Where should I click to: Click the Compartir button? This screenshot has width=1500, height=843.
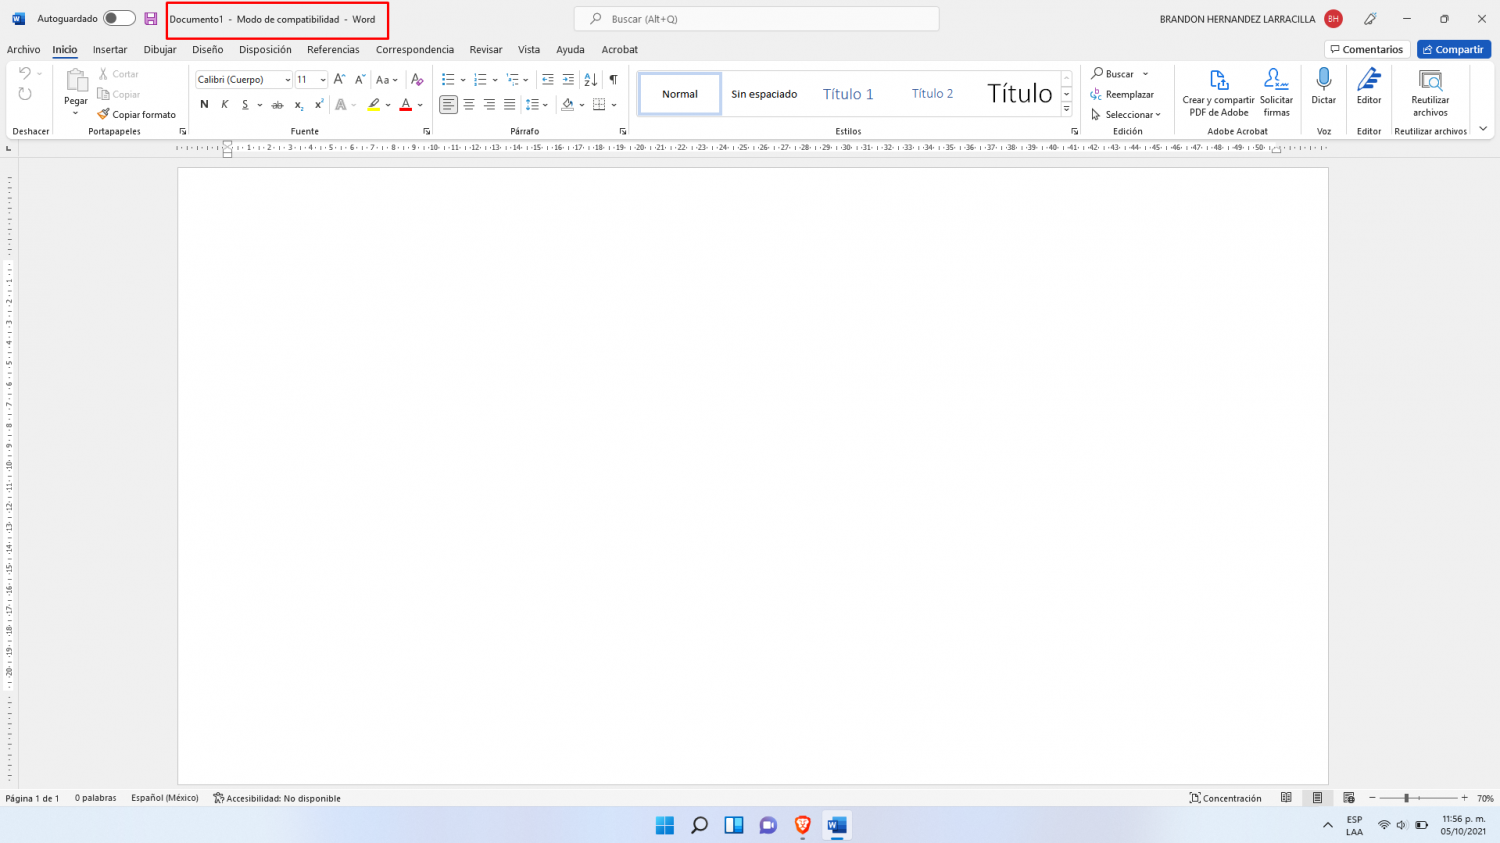pos(1453,49)
